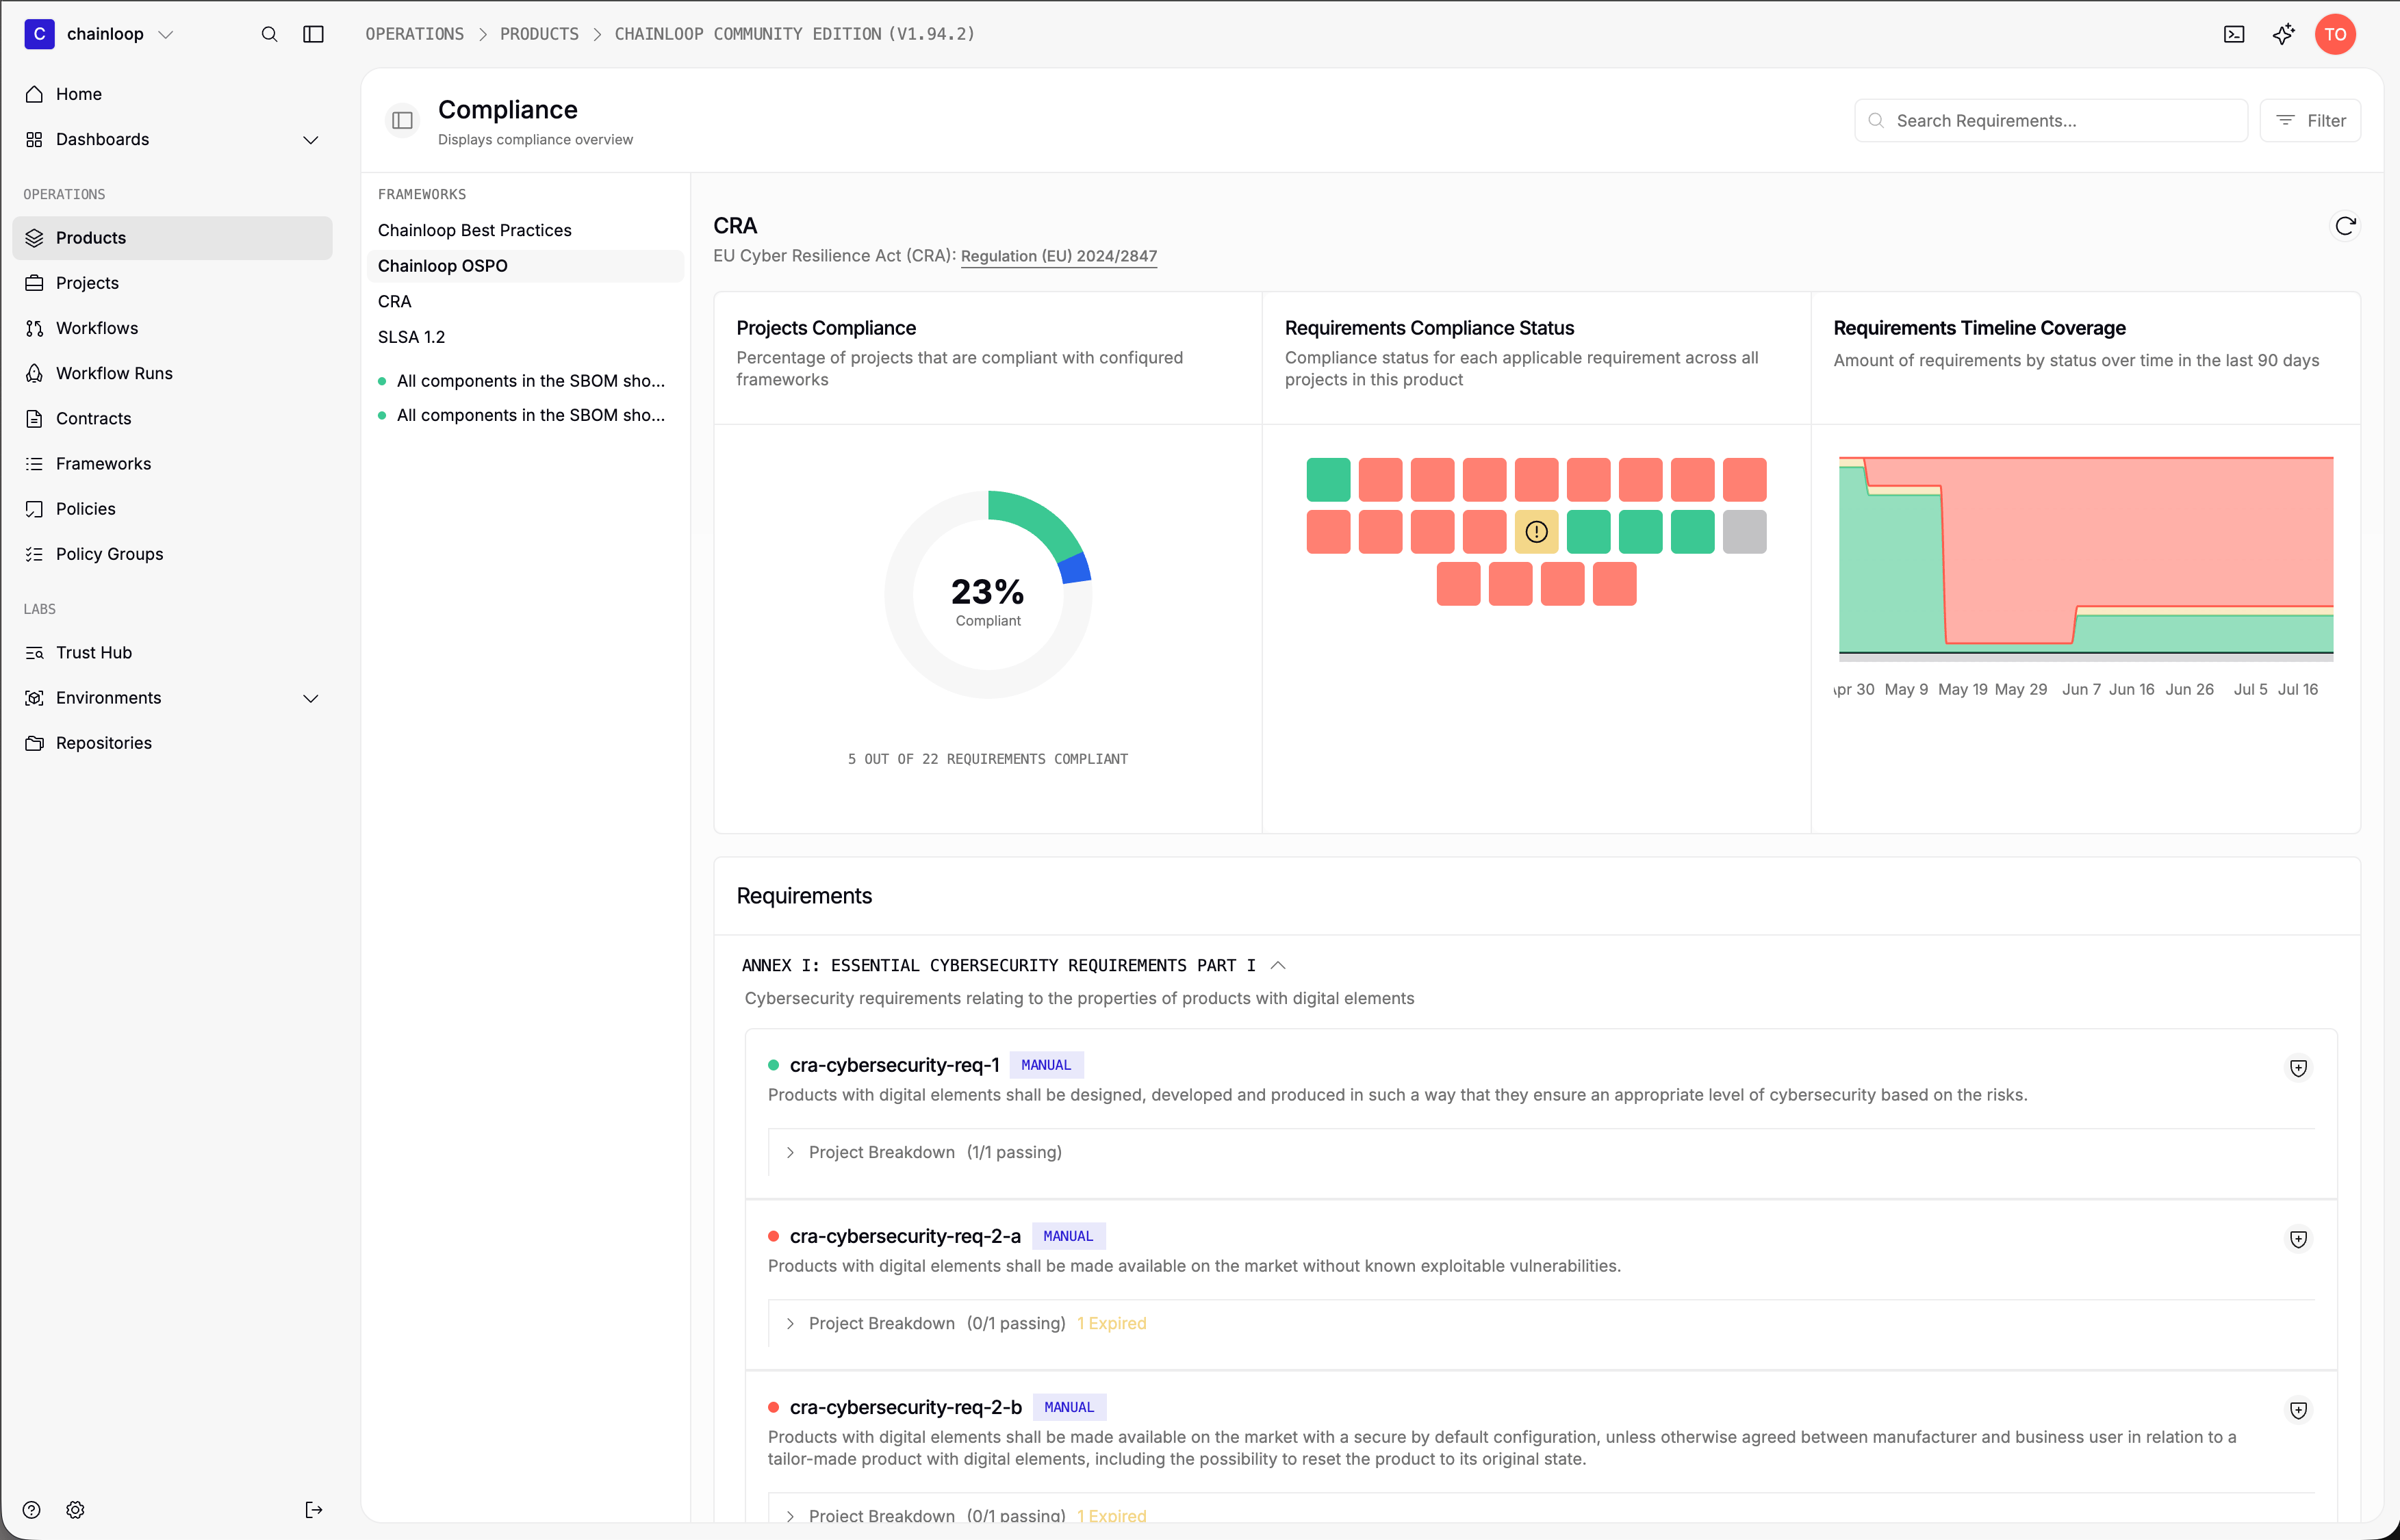Open Policies in the sidebar

click(172, 509)
